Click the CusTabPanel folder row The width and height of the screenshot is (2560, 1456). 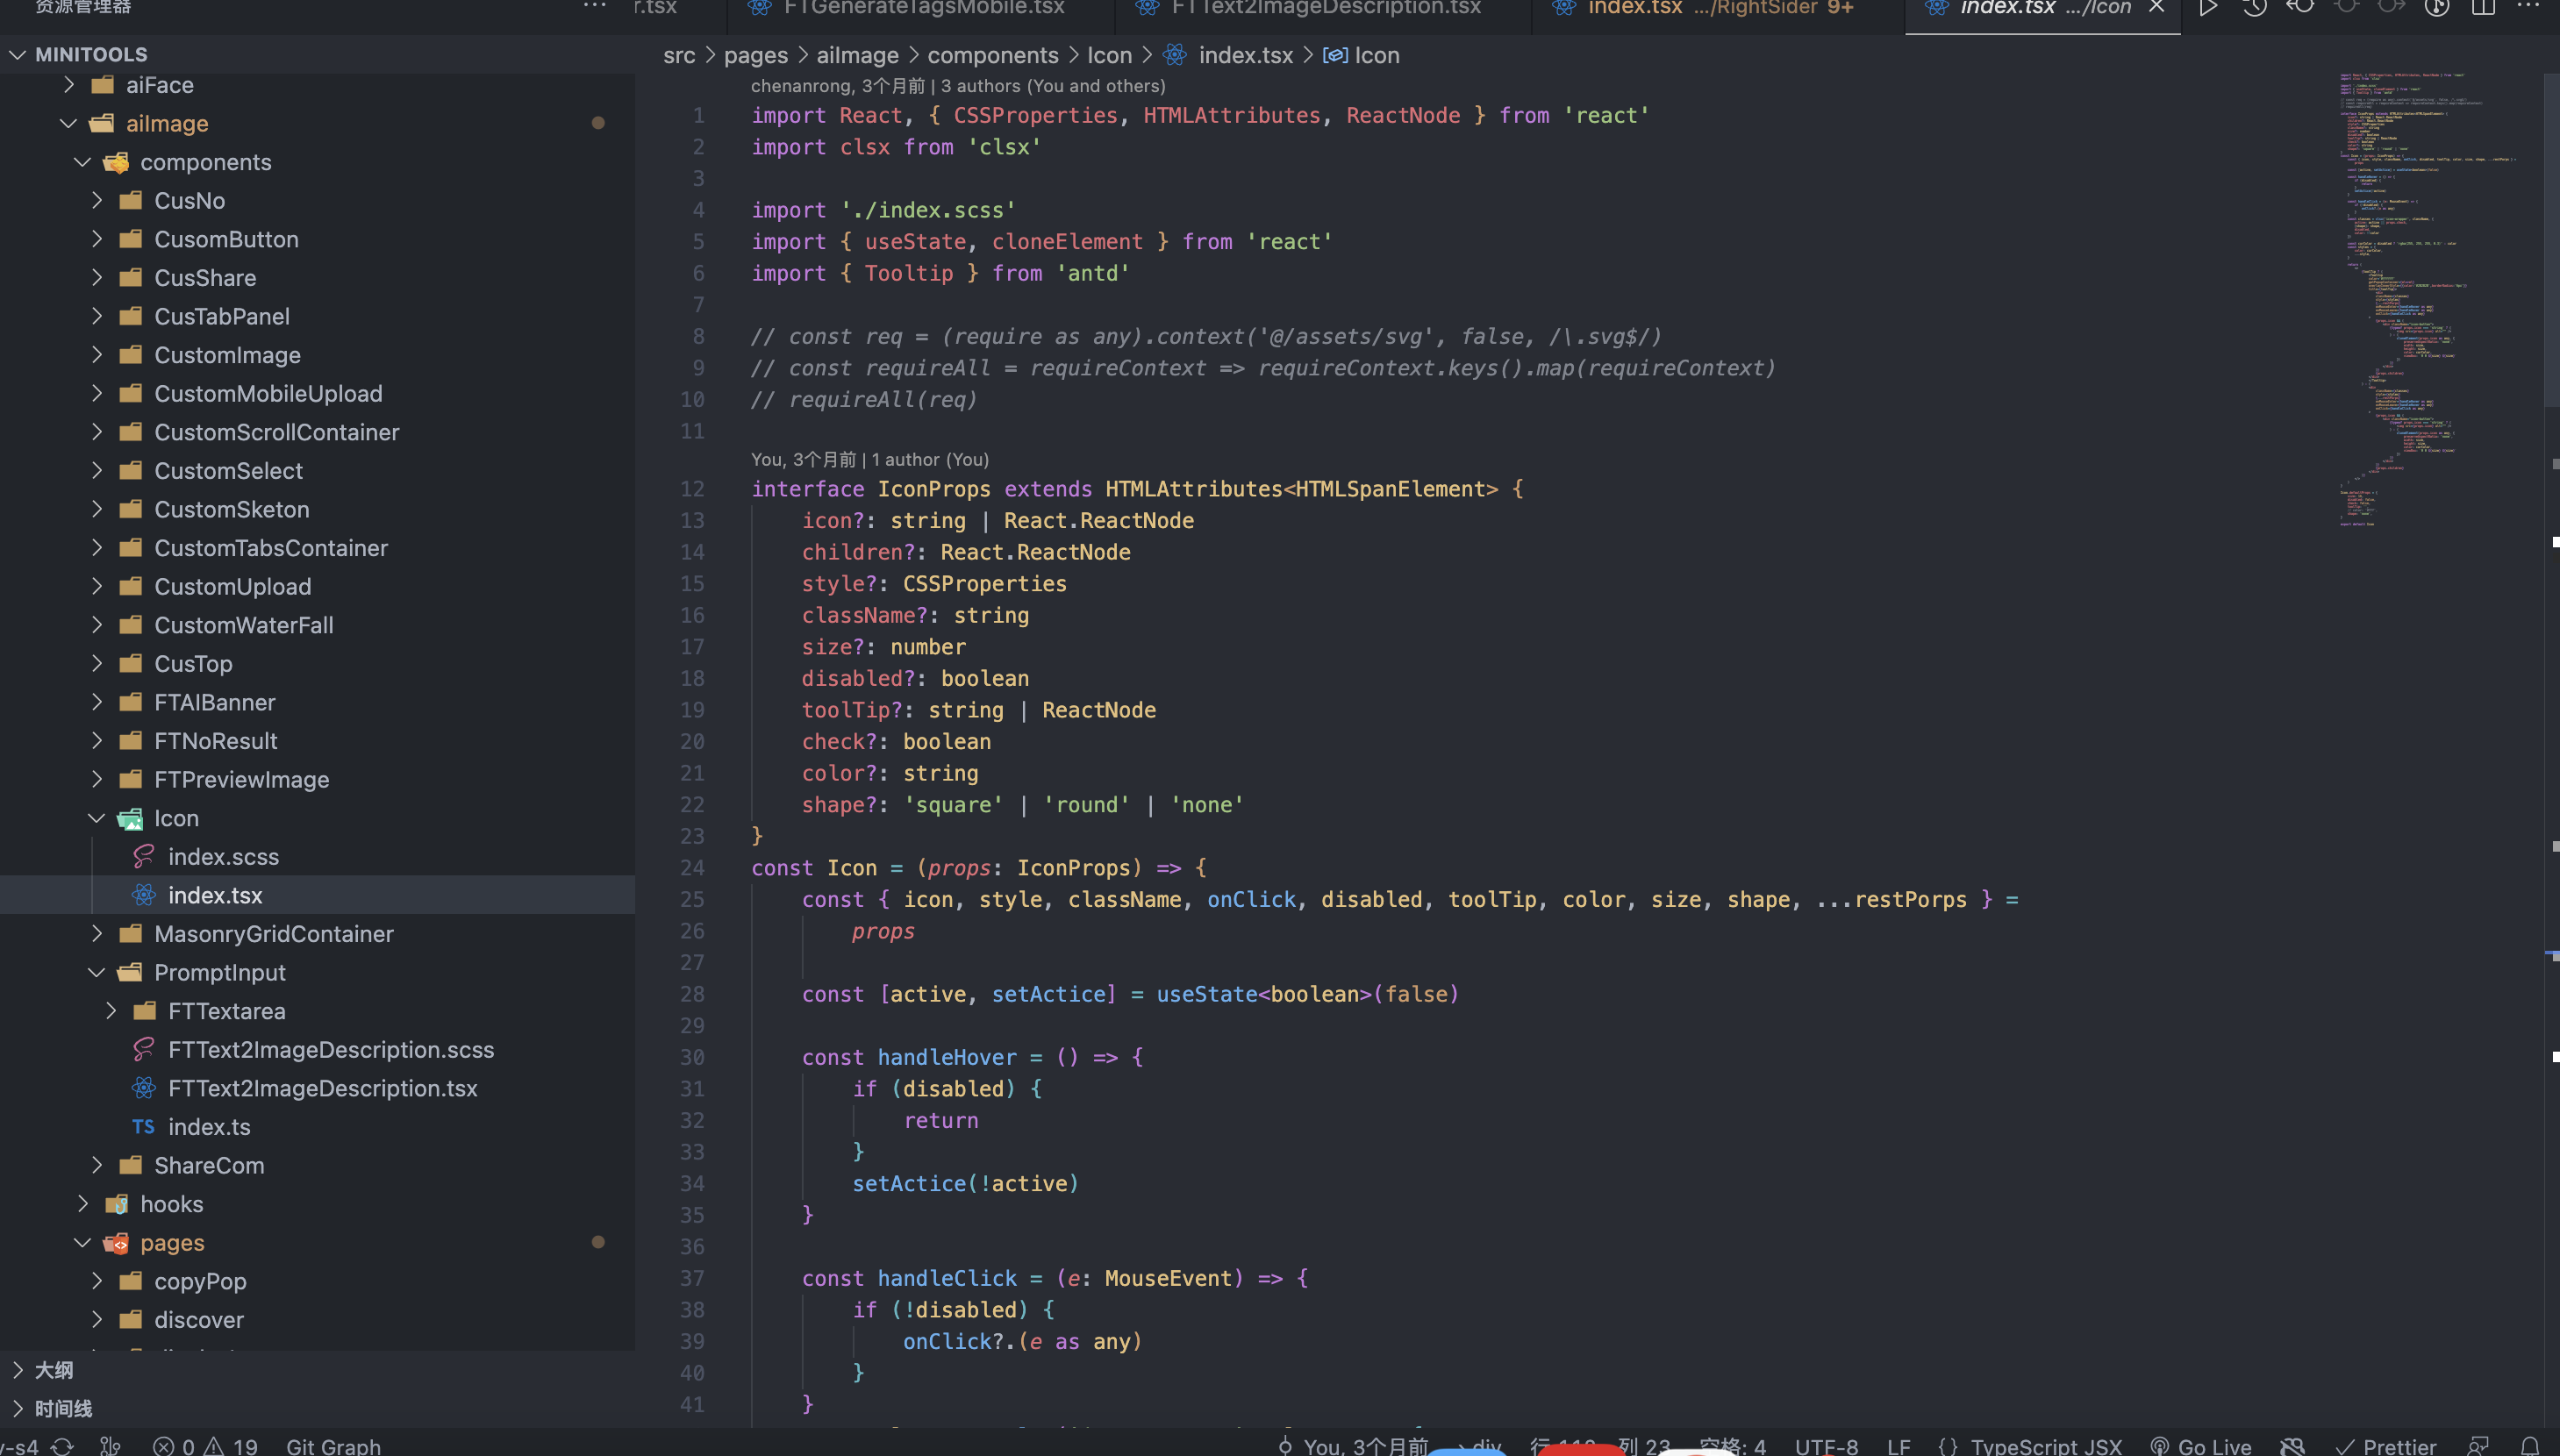coord(317,317)
